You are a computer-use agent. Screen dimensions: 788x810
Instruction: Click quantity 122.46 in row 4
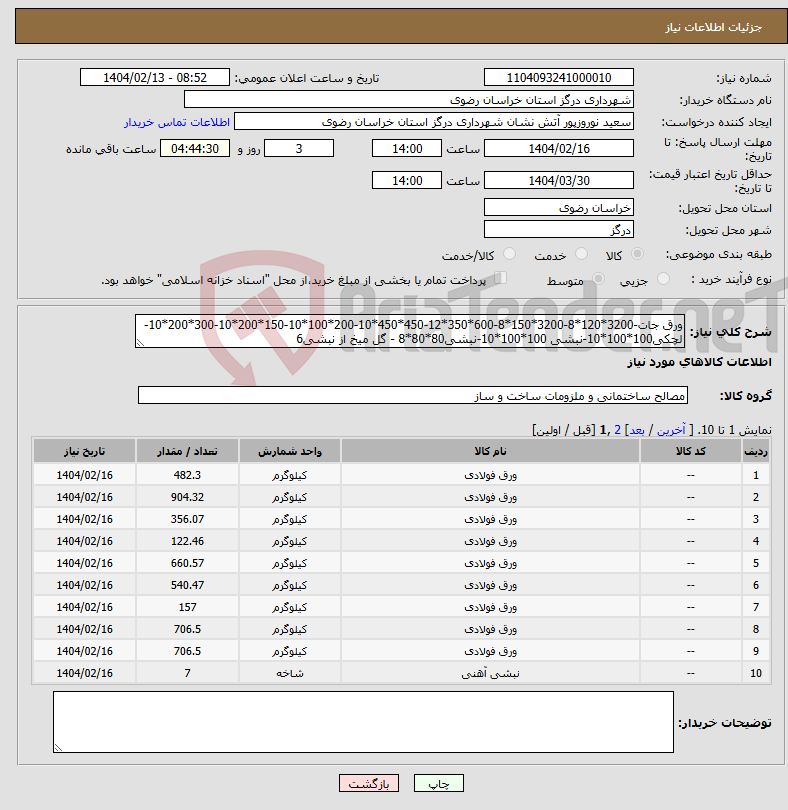pos(187,541)
